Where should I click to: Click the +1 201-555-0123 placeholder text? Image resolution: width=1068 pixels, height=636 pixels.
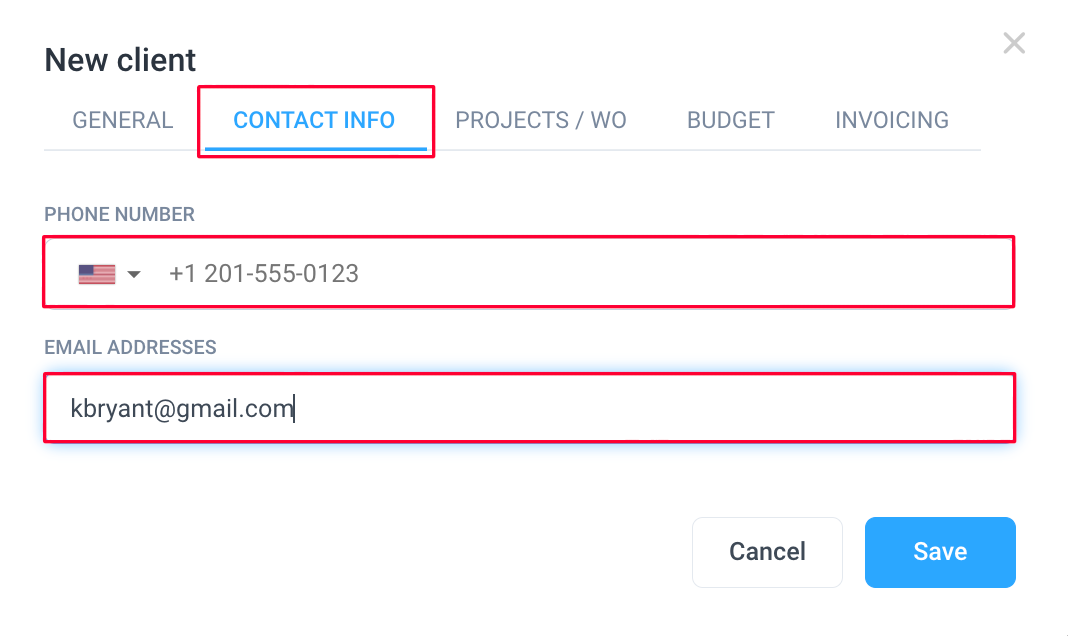click(x=264, y=274)
